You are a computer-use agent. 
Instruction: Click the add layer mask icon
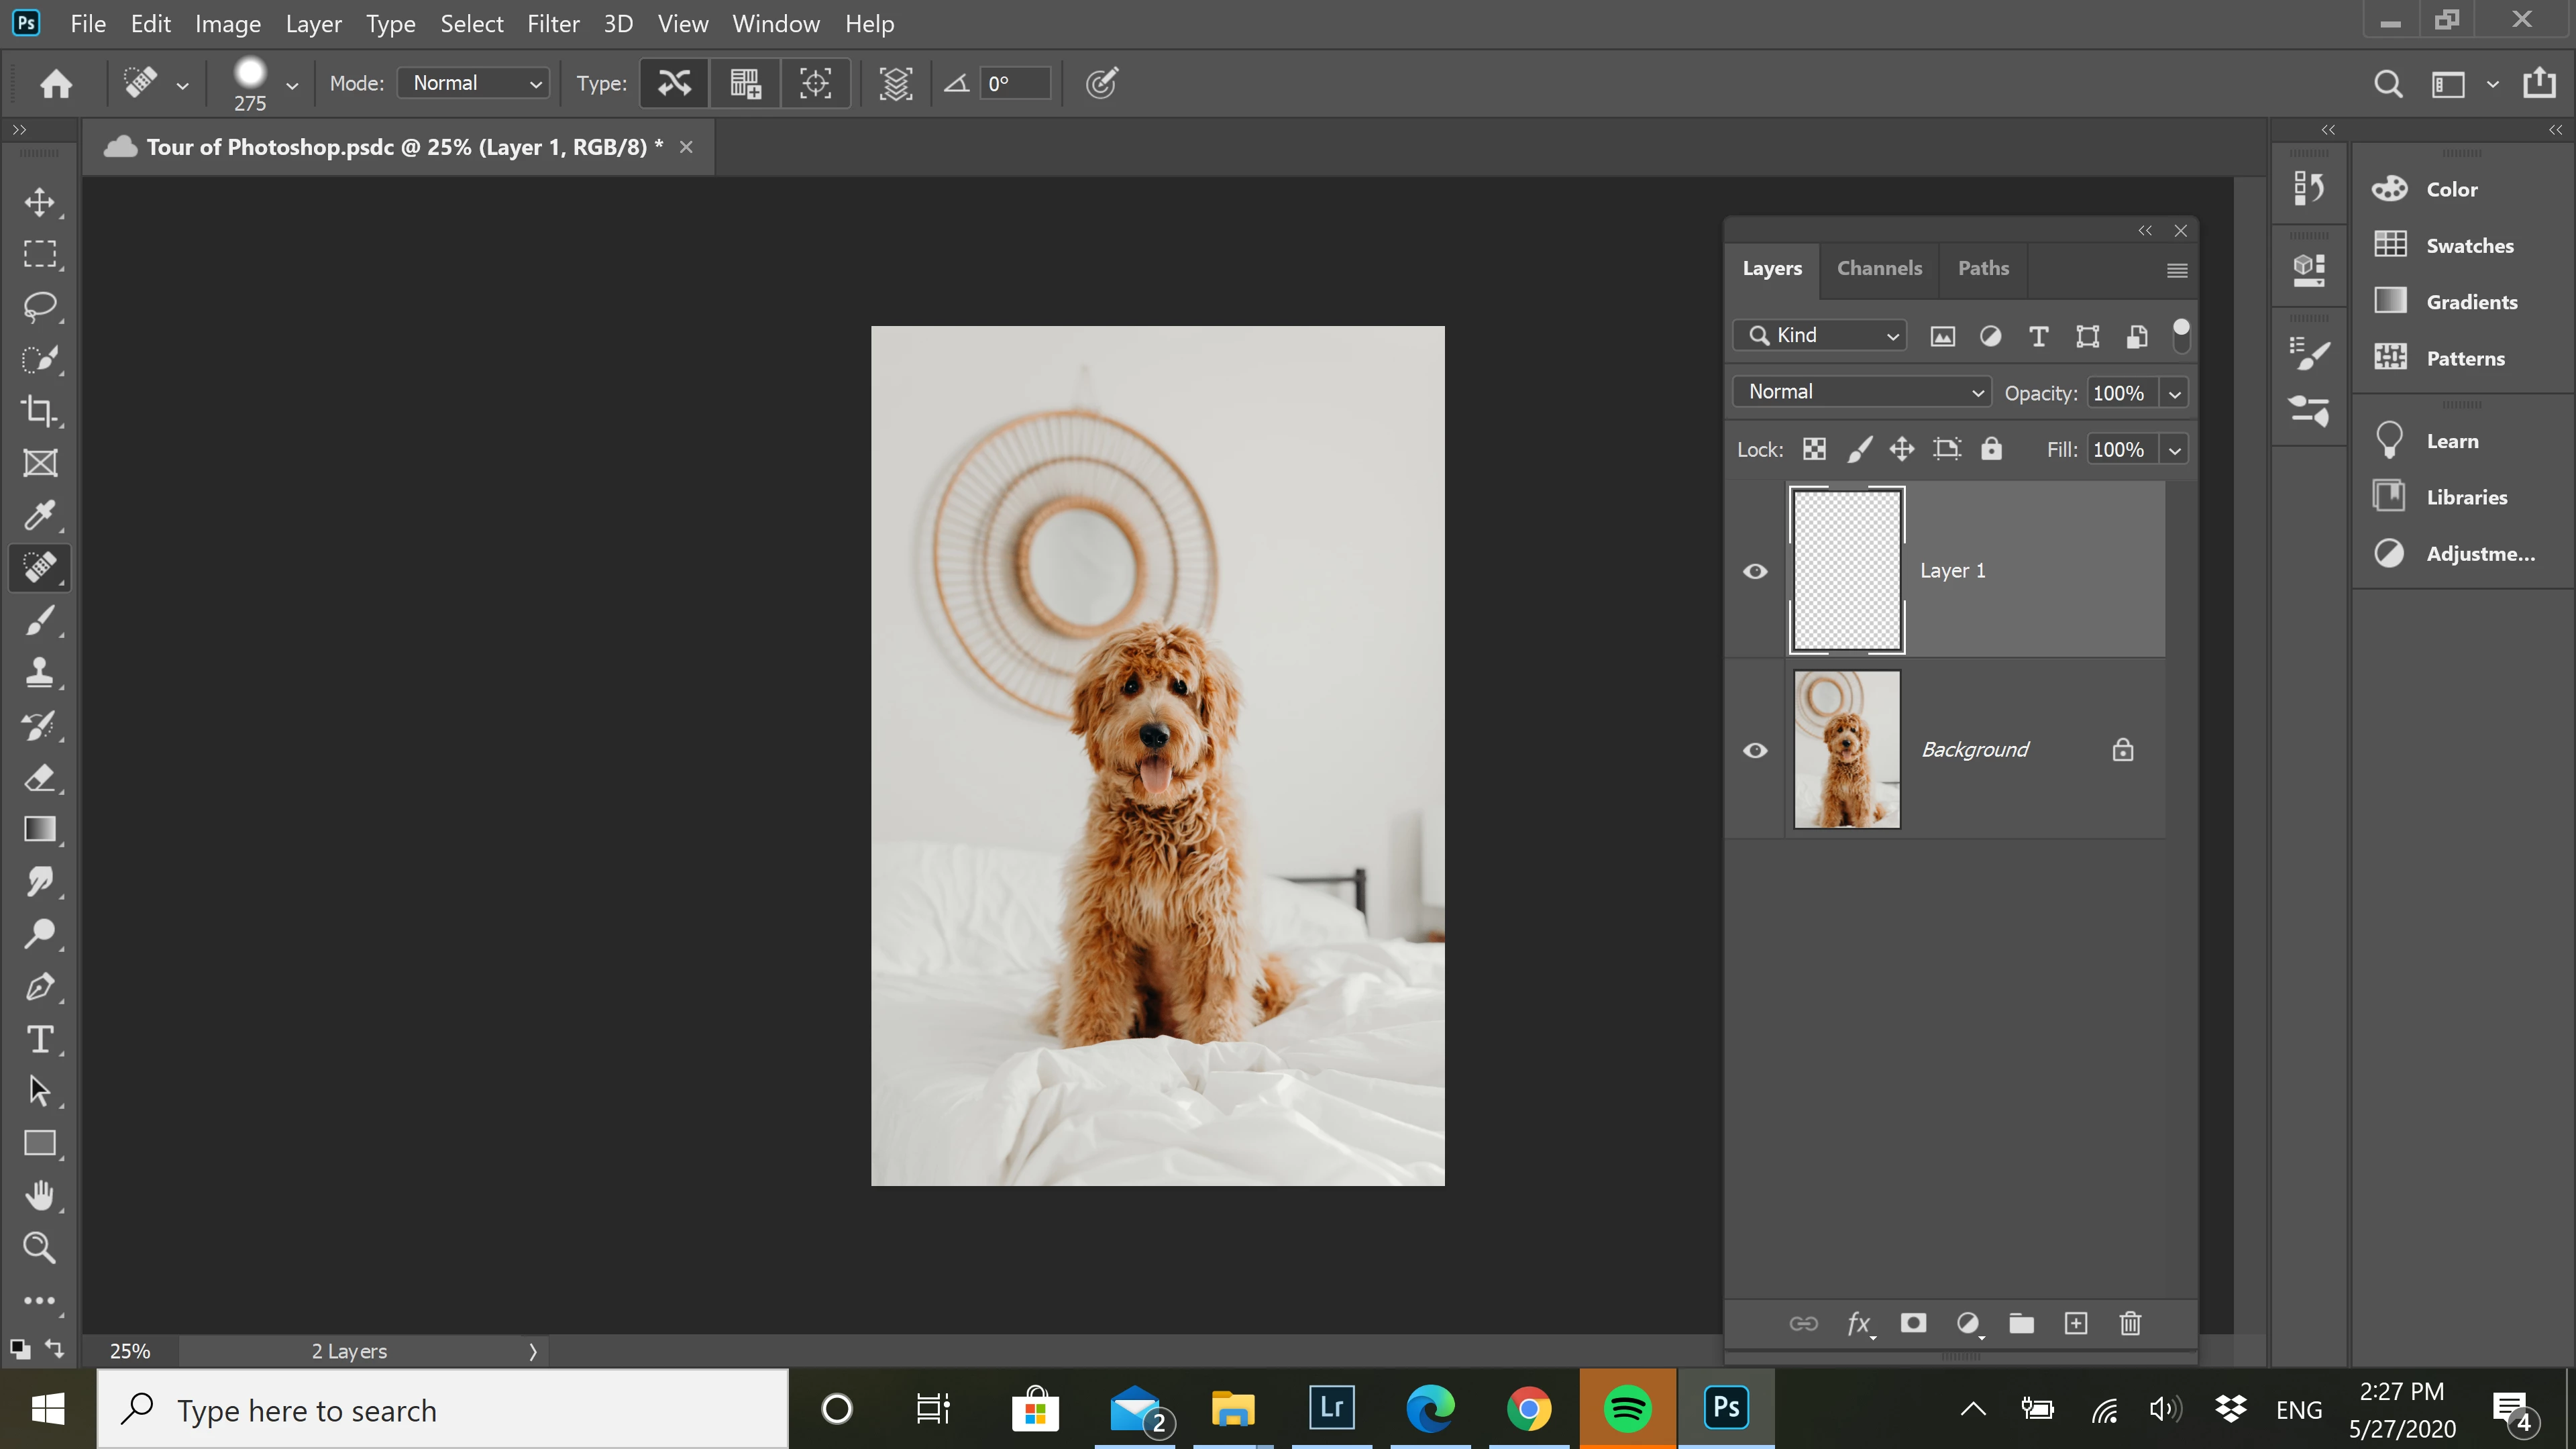(x=1913, y=1323)
